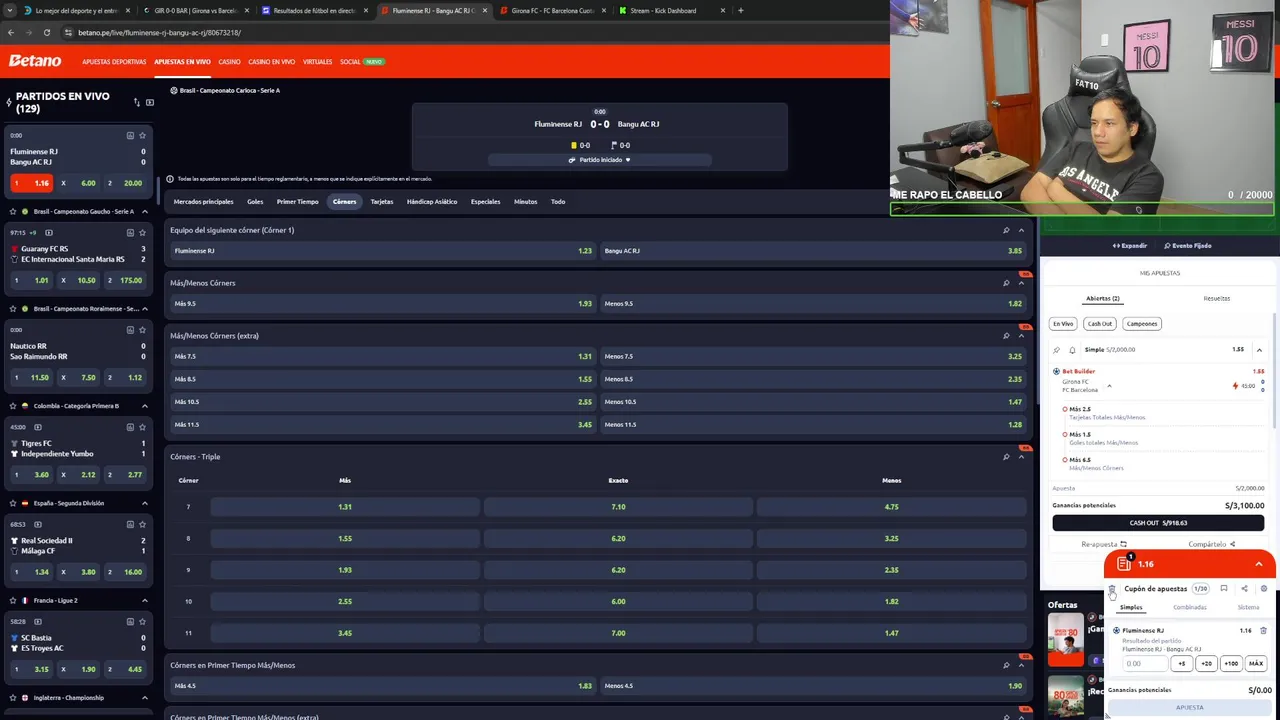Open a new browser tab
Screen dimensions: 1280x720
(x=740, y=10)
